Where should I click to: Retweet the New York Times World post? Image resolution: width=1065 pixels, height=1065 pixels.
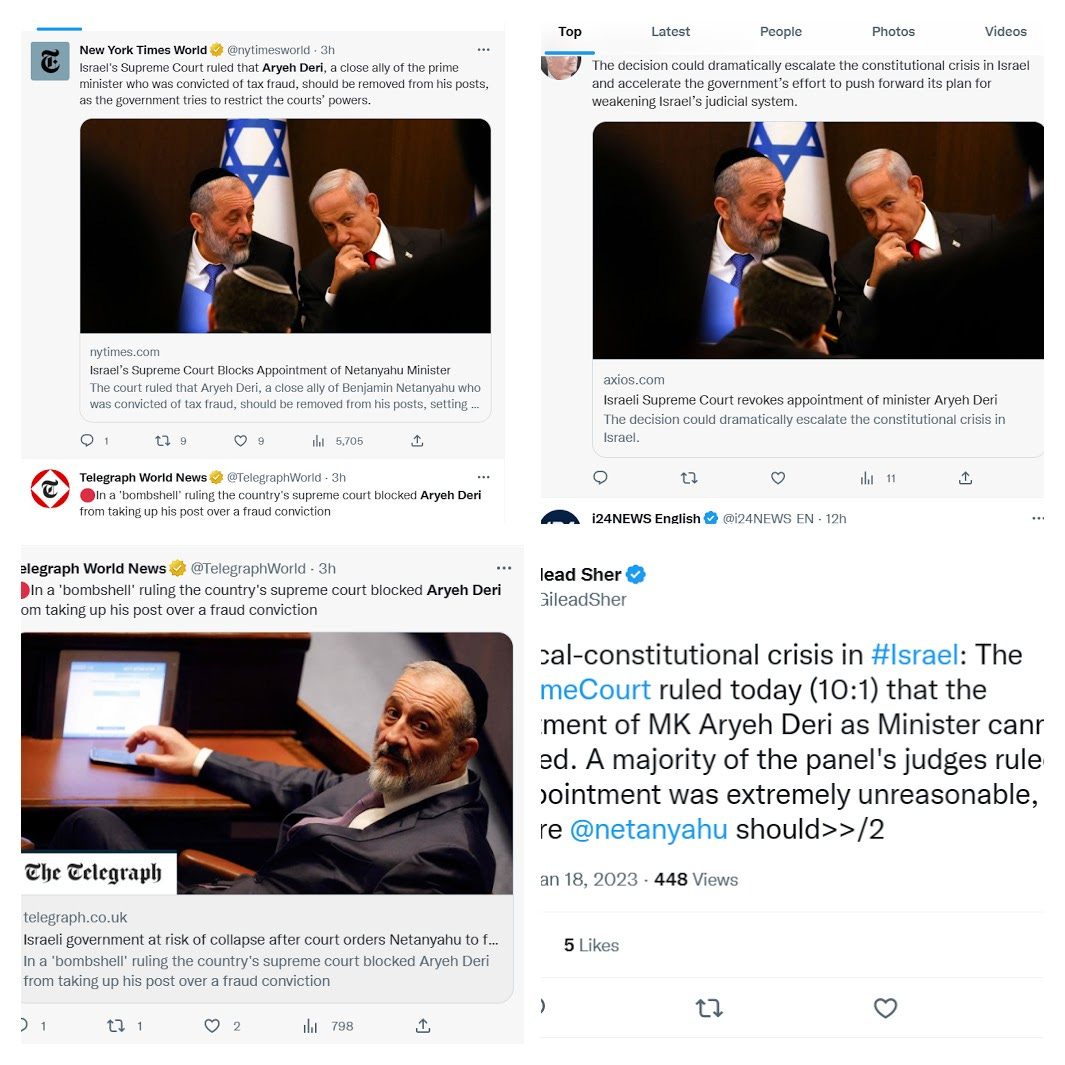click(162, 441)
